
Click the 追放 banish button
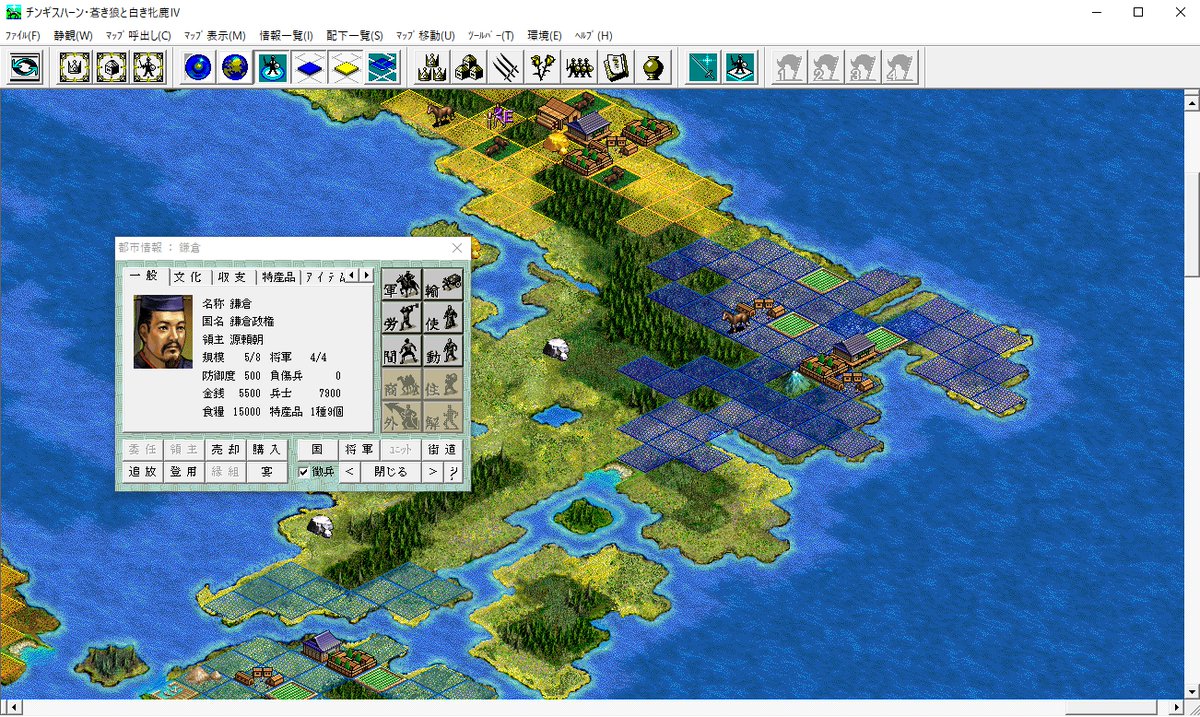pos(142,471)
